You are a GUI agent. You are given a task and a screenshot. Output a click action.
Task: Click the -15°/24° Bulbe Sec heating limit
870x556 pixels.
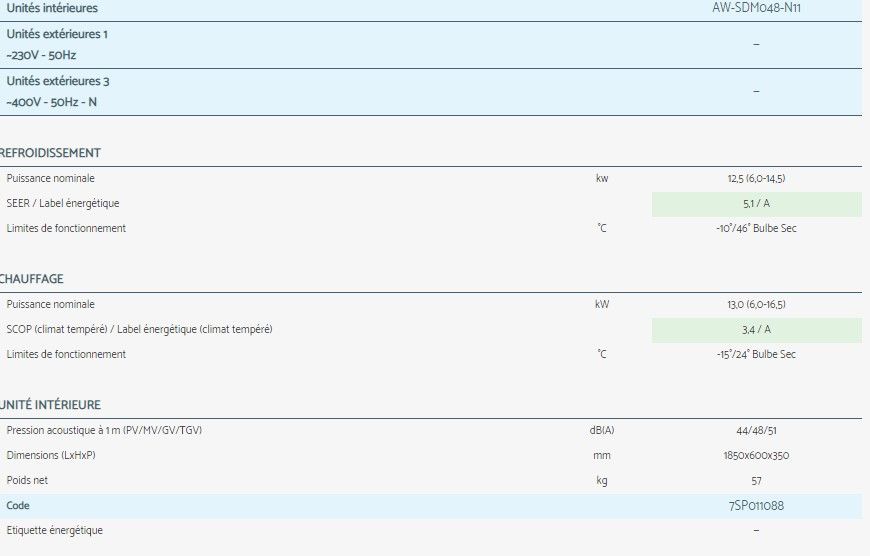[x=756, y=355]
